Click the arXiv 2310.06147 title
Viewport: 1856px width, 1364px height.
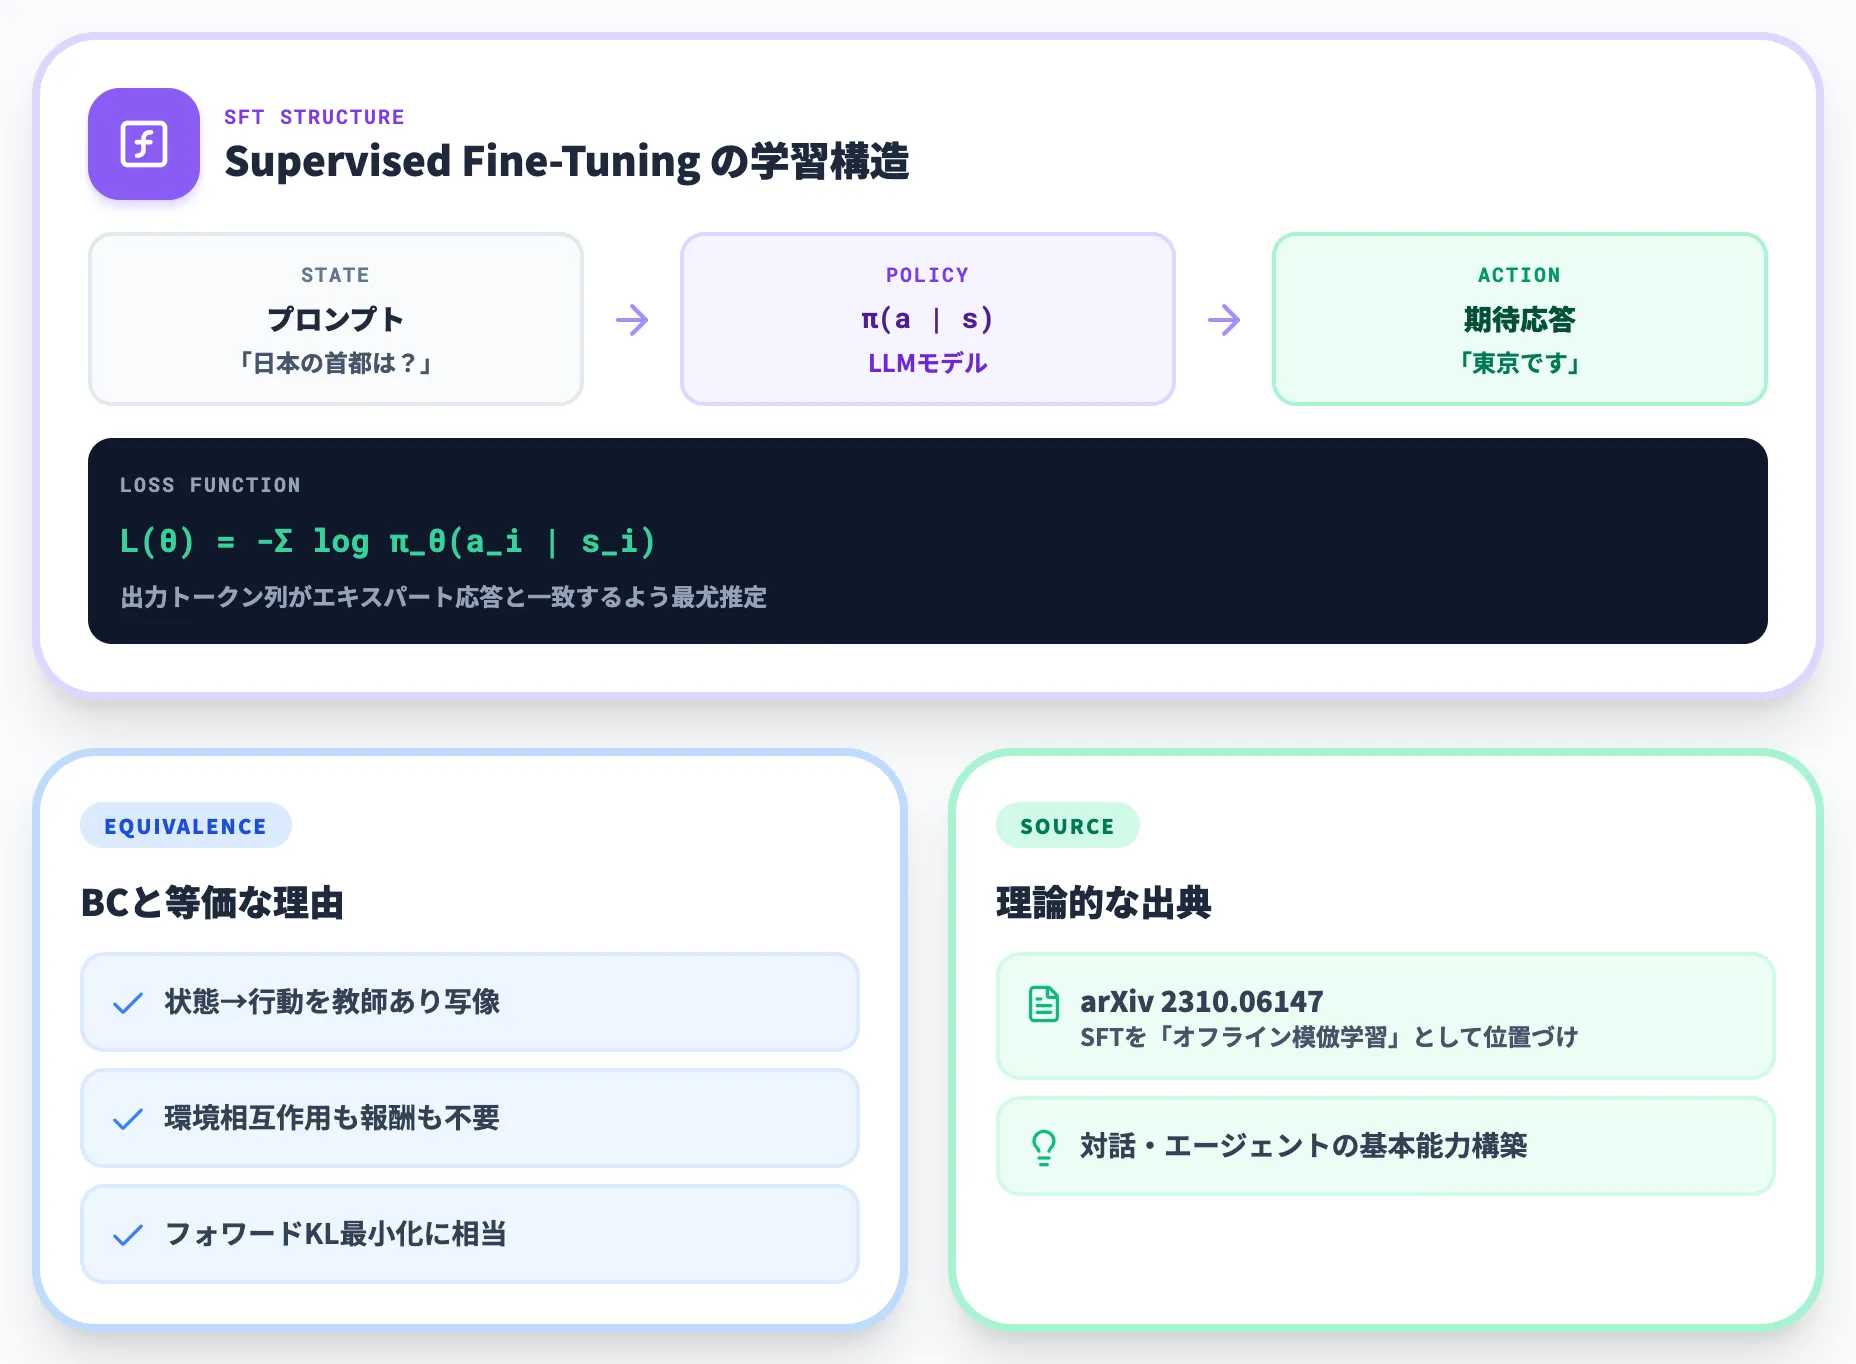[1201, 1001]
